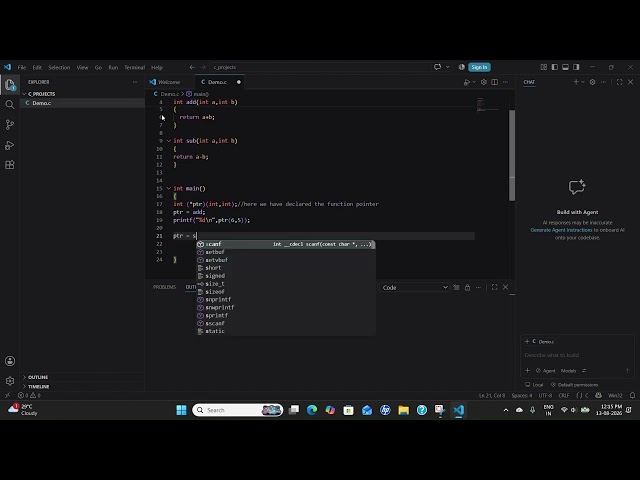Open the Accounts menu in the activity bar
The image size is (640, 480).
coord(10,361)
